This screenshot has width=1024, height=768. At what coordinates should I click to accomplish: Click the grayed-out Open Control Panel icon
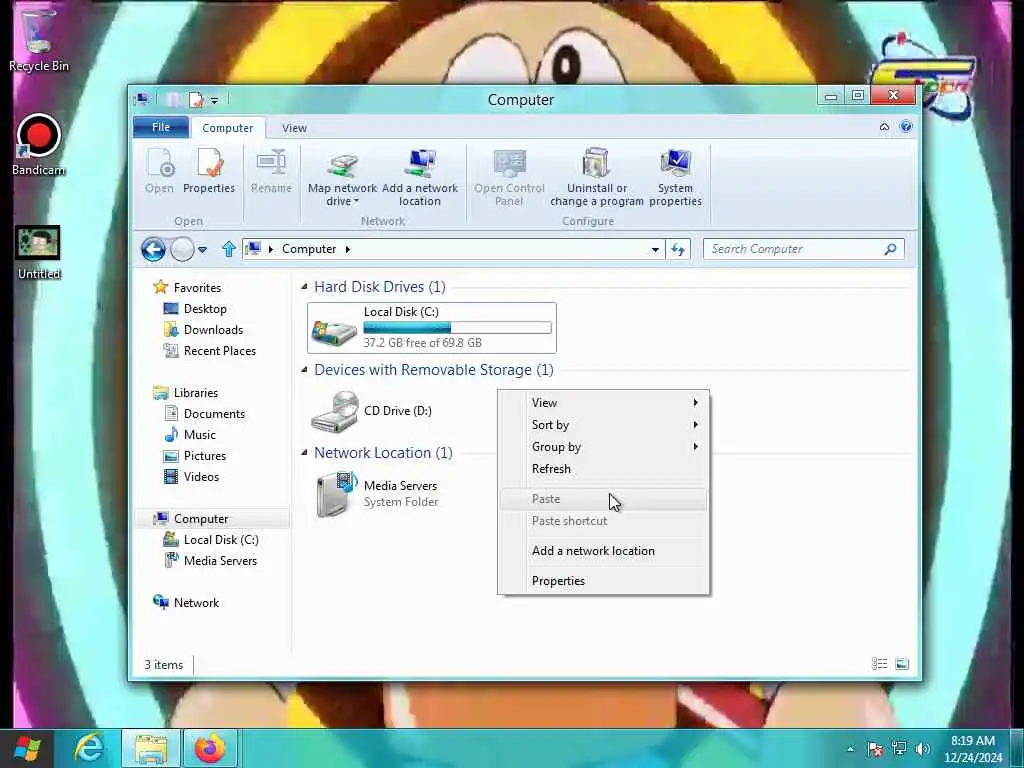click(509, 163)
